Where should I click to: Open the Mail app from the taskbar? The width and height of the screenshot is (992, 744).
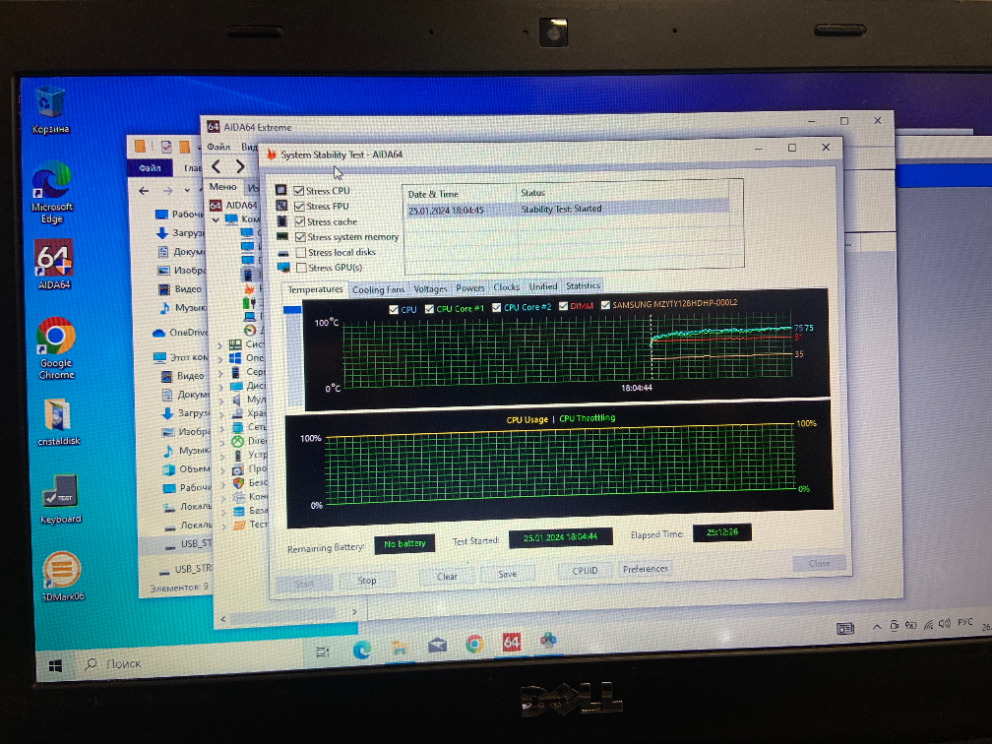click(x=437, y=645)
